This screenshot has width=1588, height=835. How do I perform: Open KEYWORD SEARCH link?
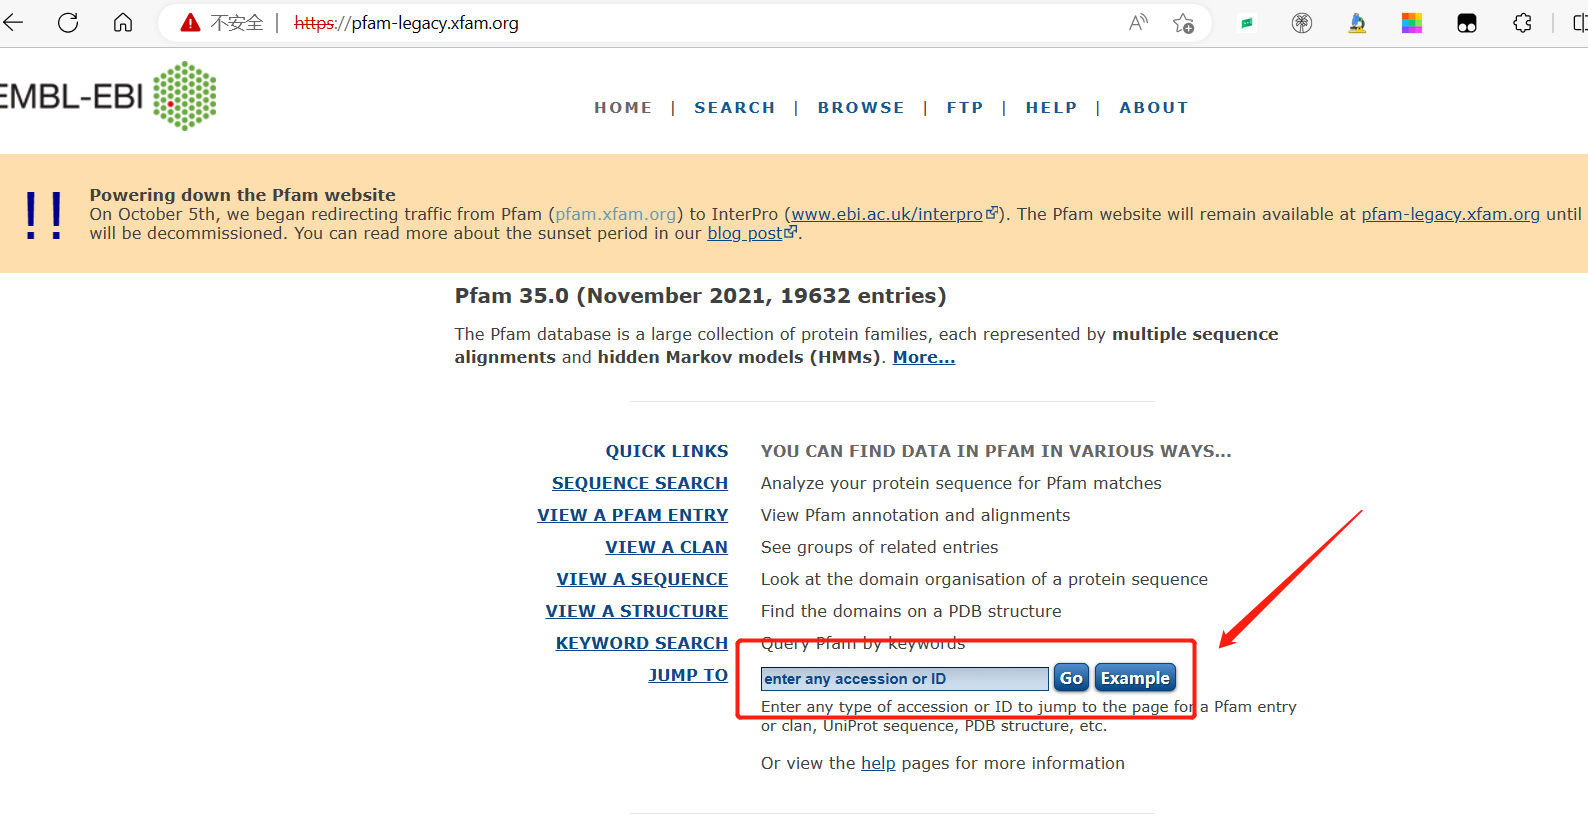(642, 643)
